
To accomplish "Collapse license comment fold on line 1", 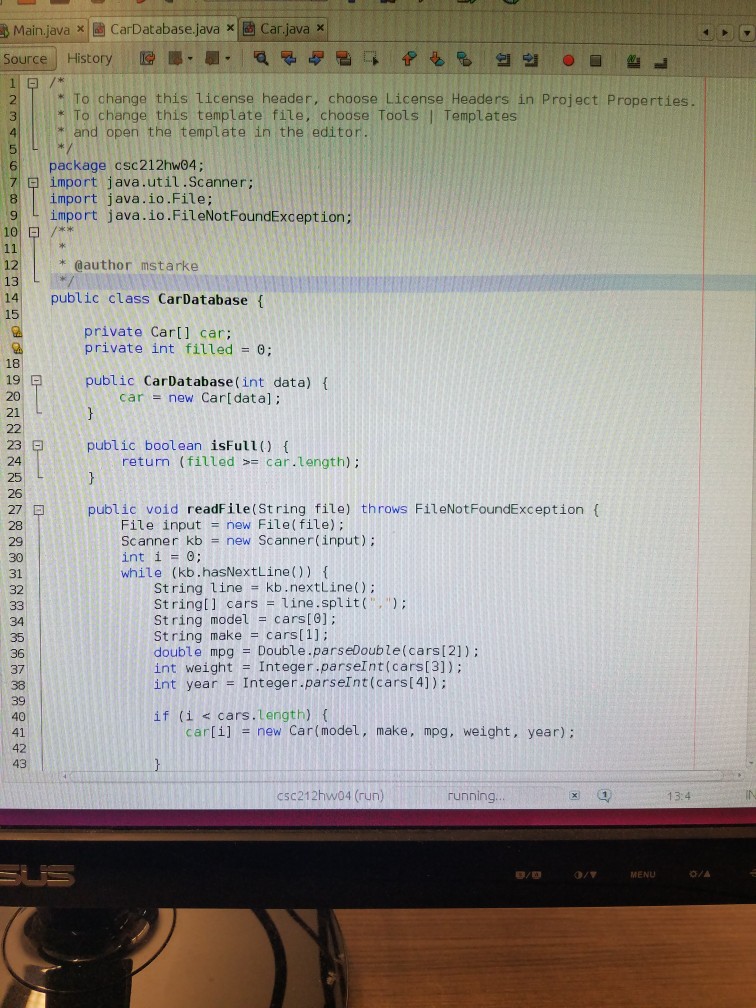I will 32,82.
